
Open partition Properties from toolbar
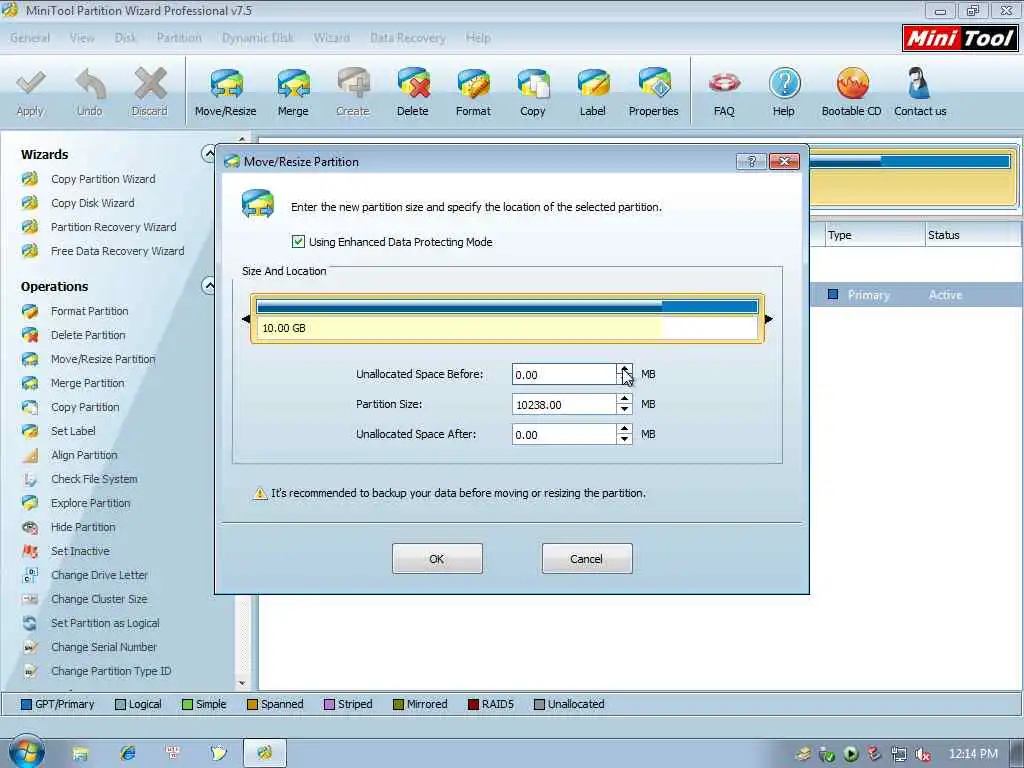pos(653,93)
